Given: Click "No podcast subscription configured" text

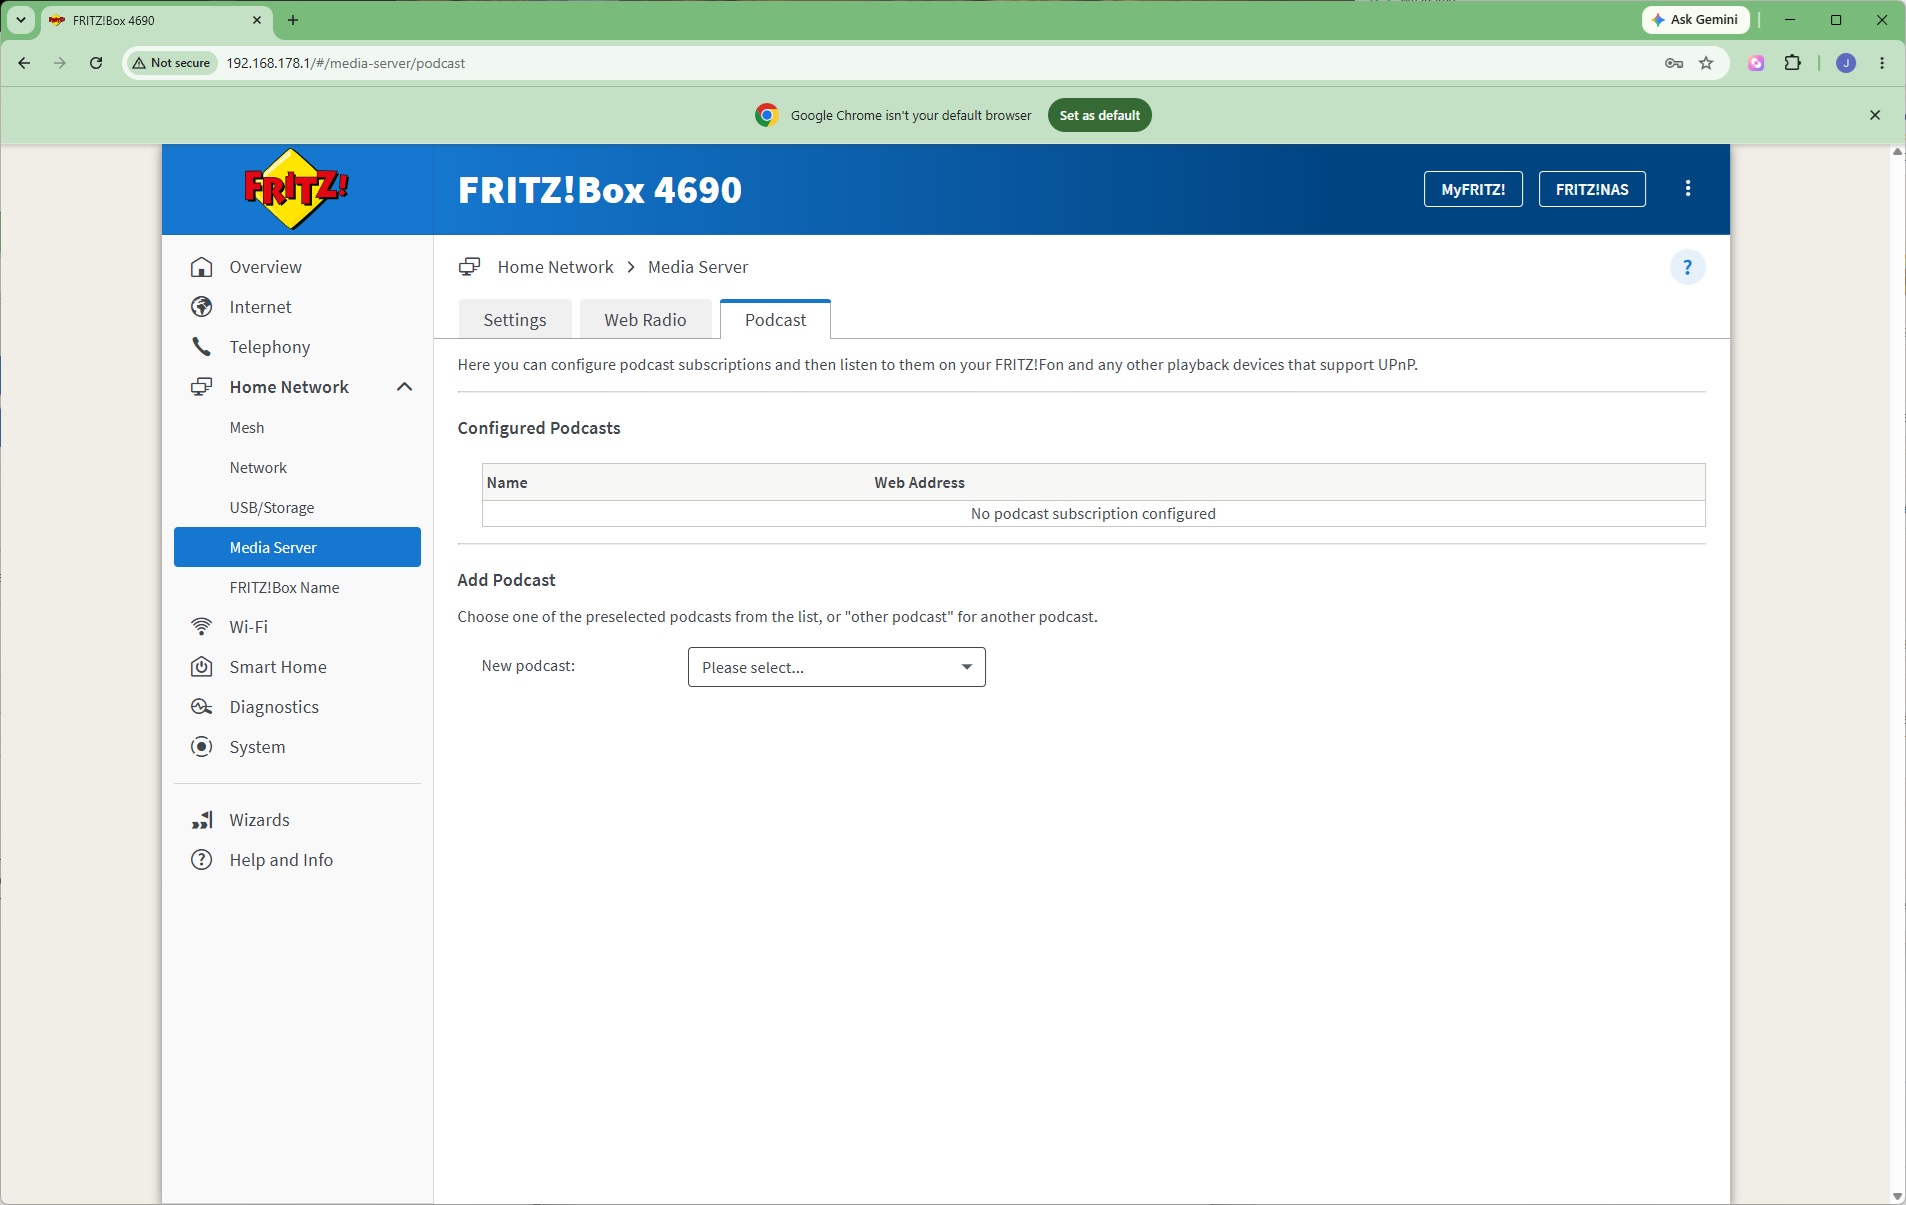Looking at the screenshot, I should [1093, 514].
